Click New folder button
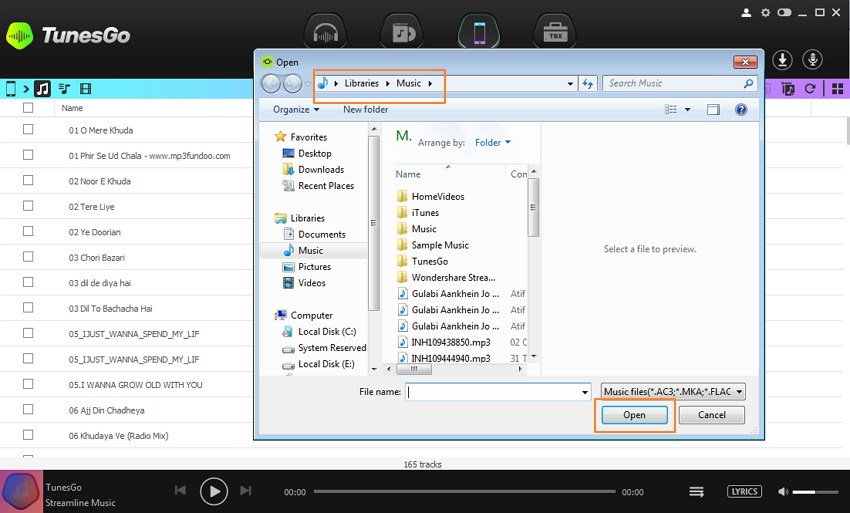The image size is (850, 513). coord(365,110)
